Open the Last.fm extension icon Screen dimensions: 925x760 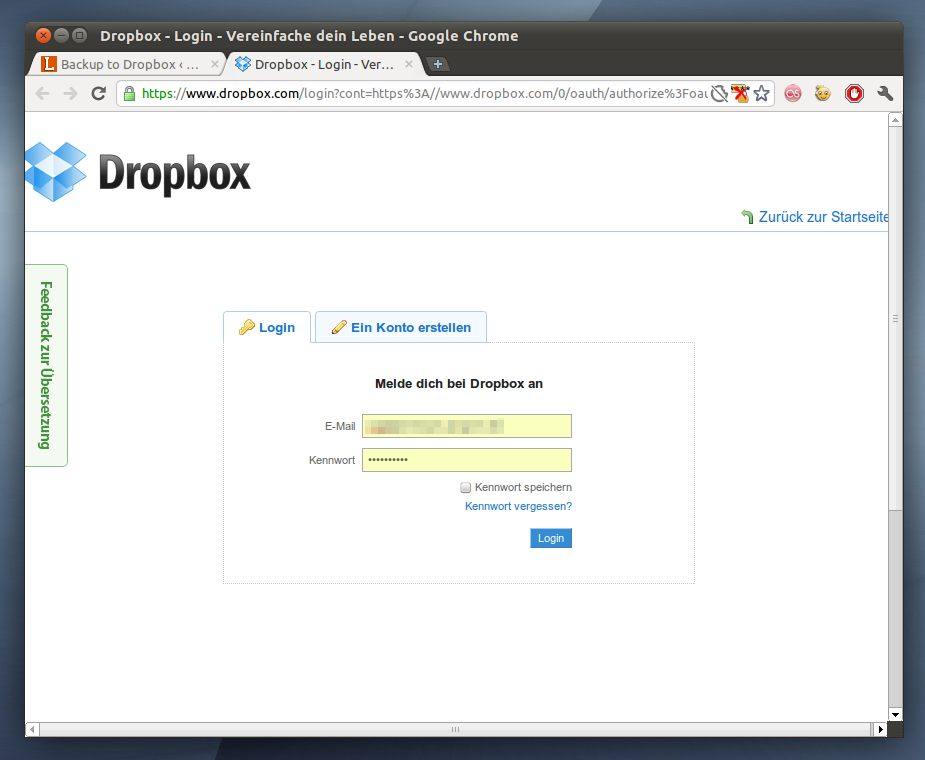pos(792,94)
